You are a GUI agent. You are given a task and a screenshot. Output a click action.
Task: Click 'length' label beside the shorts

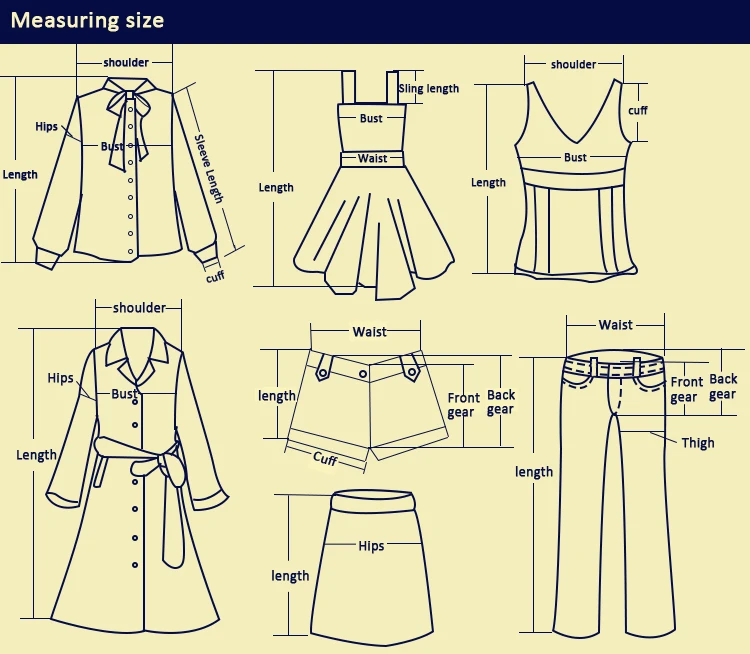coord(277,396)
